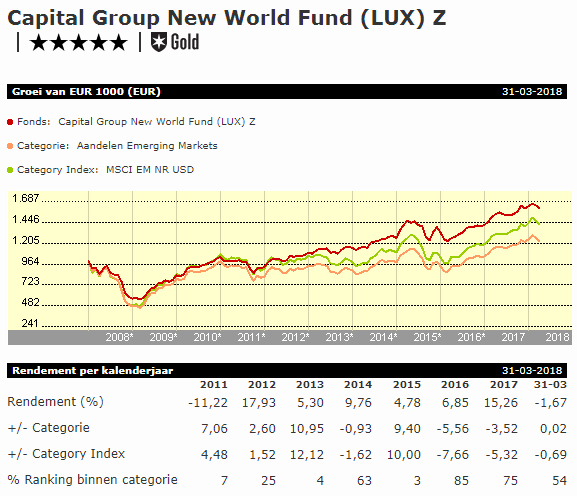Click the Rendement value 17,93

click(x=259, y=403)
